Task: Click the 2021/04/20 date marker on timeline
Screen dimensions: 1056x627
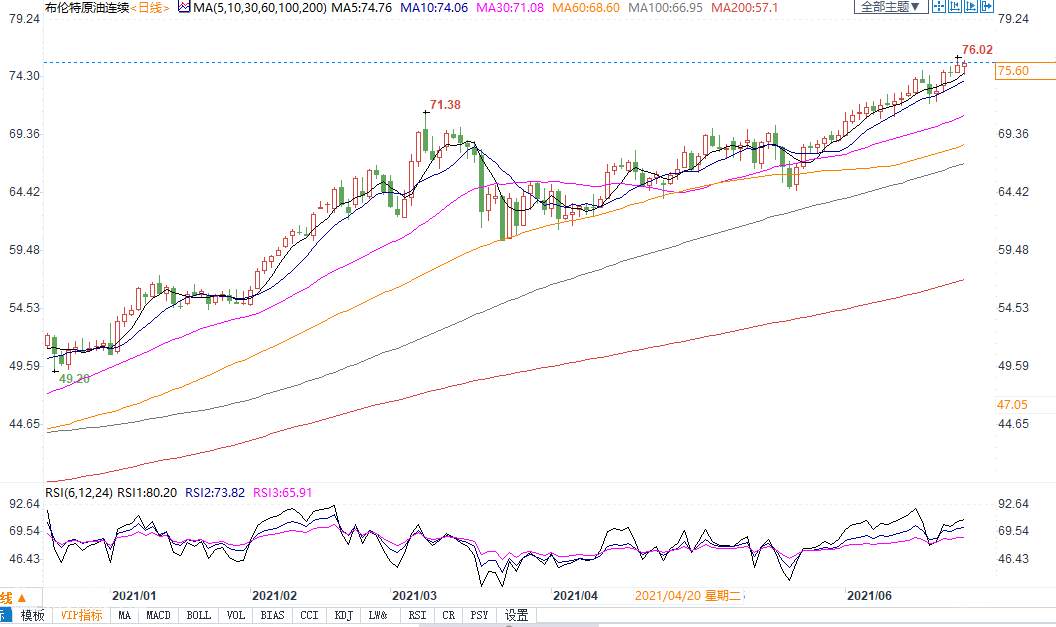Action: pyautogui.click(x=688, y=595)
